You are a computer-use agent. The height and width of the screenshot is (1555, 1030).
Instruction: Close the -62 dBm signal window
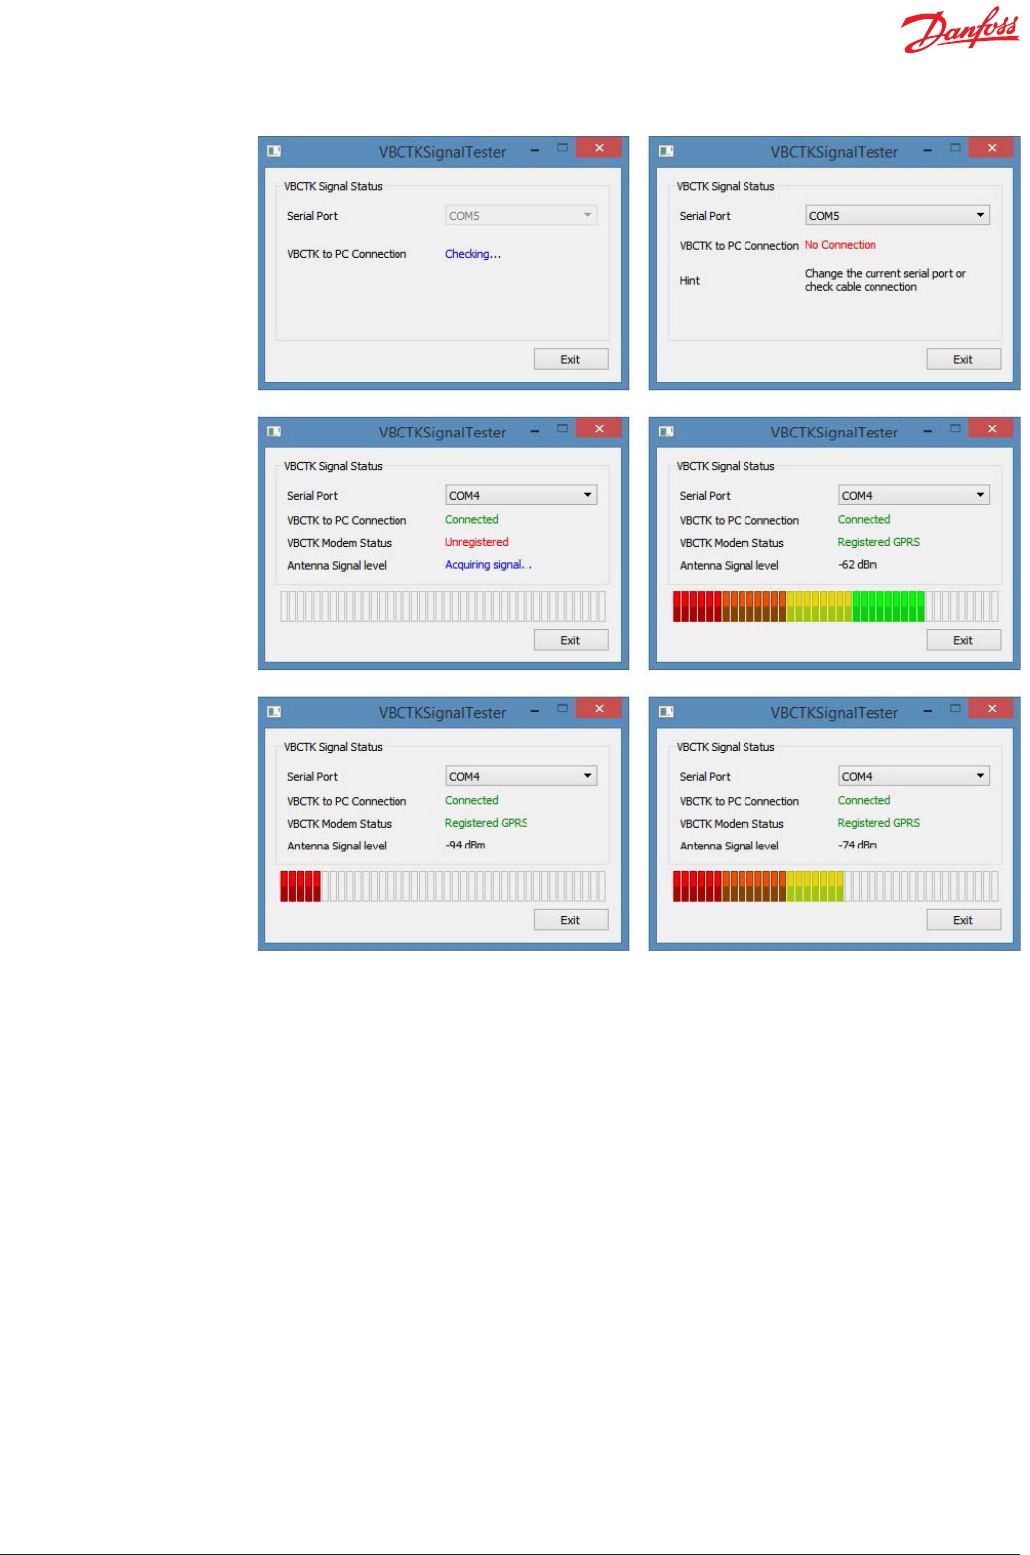[992, 428]
